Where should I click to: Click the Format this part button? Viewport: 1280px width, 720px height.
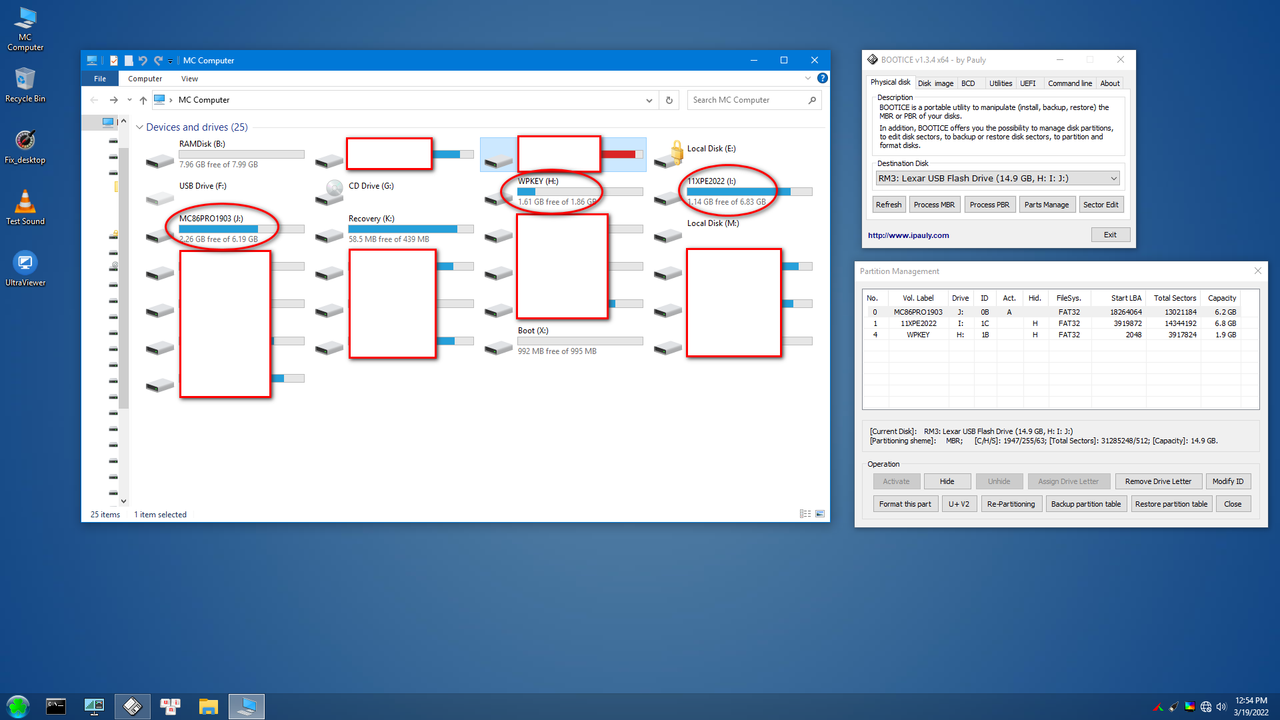pos(905,504)
